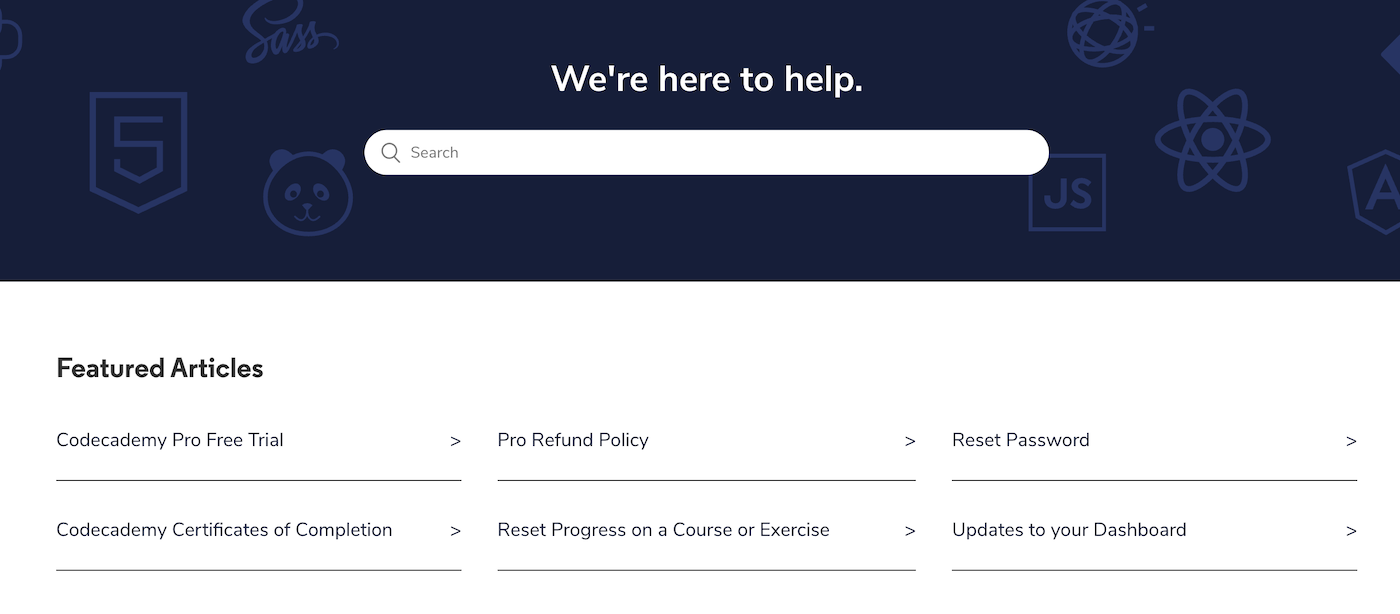Click the panda face icon
1400x614 pixels.
tap(308, 193)
